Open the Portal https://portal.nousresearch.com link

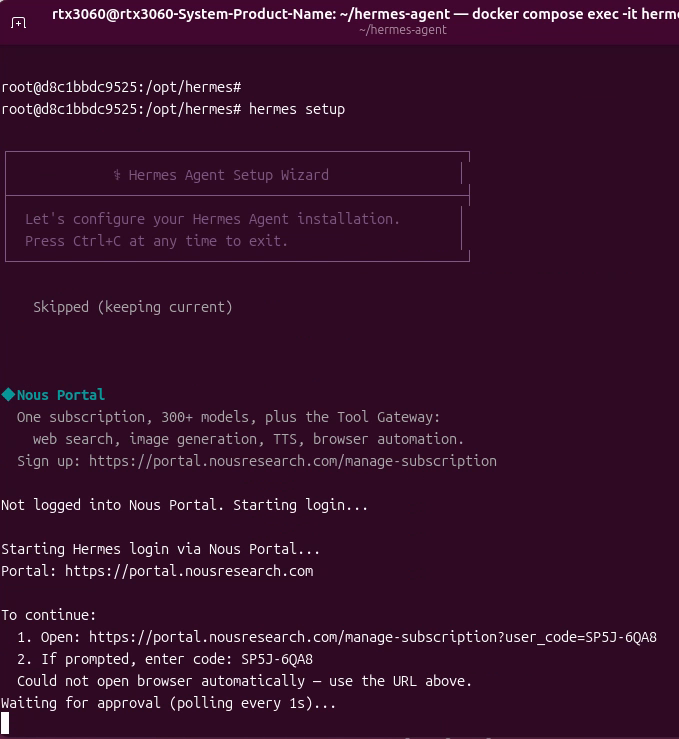(x=189, y=571)
